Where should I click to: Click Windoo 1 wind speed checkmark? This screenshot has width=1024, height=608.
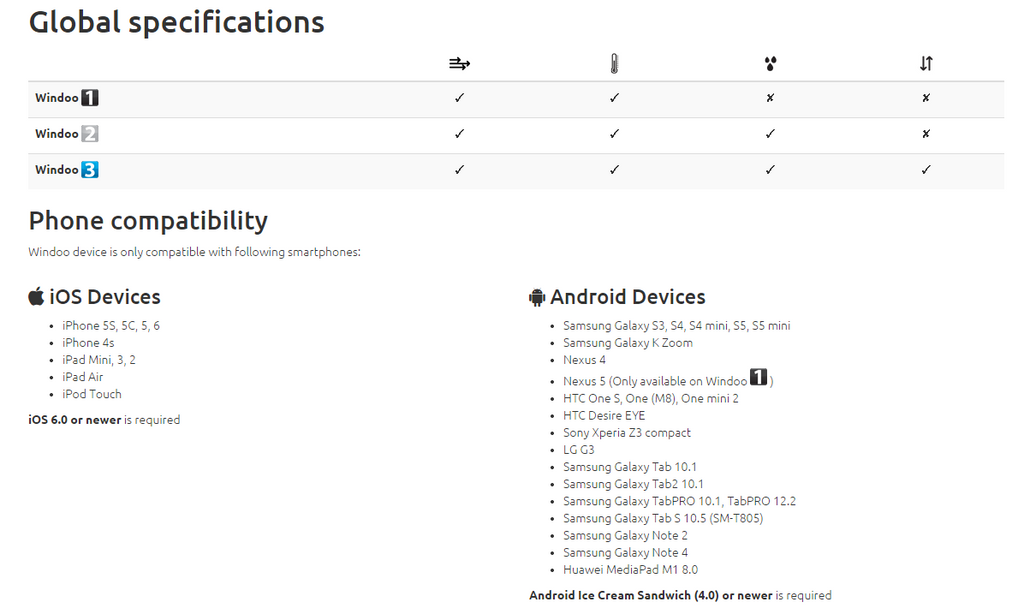pyautogui.click(x=459, y=98)
